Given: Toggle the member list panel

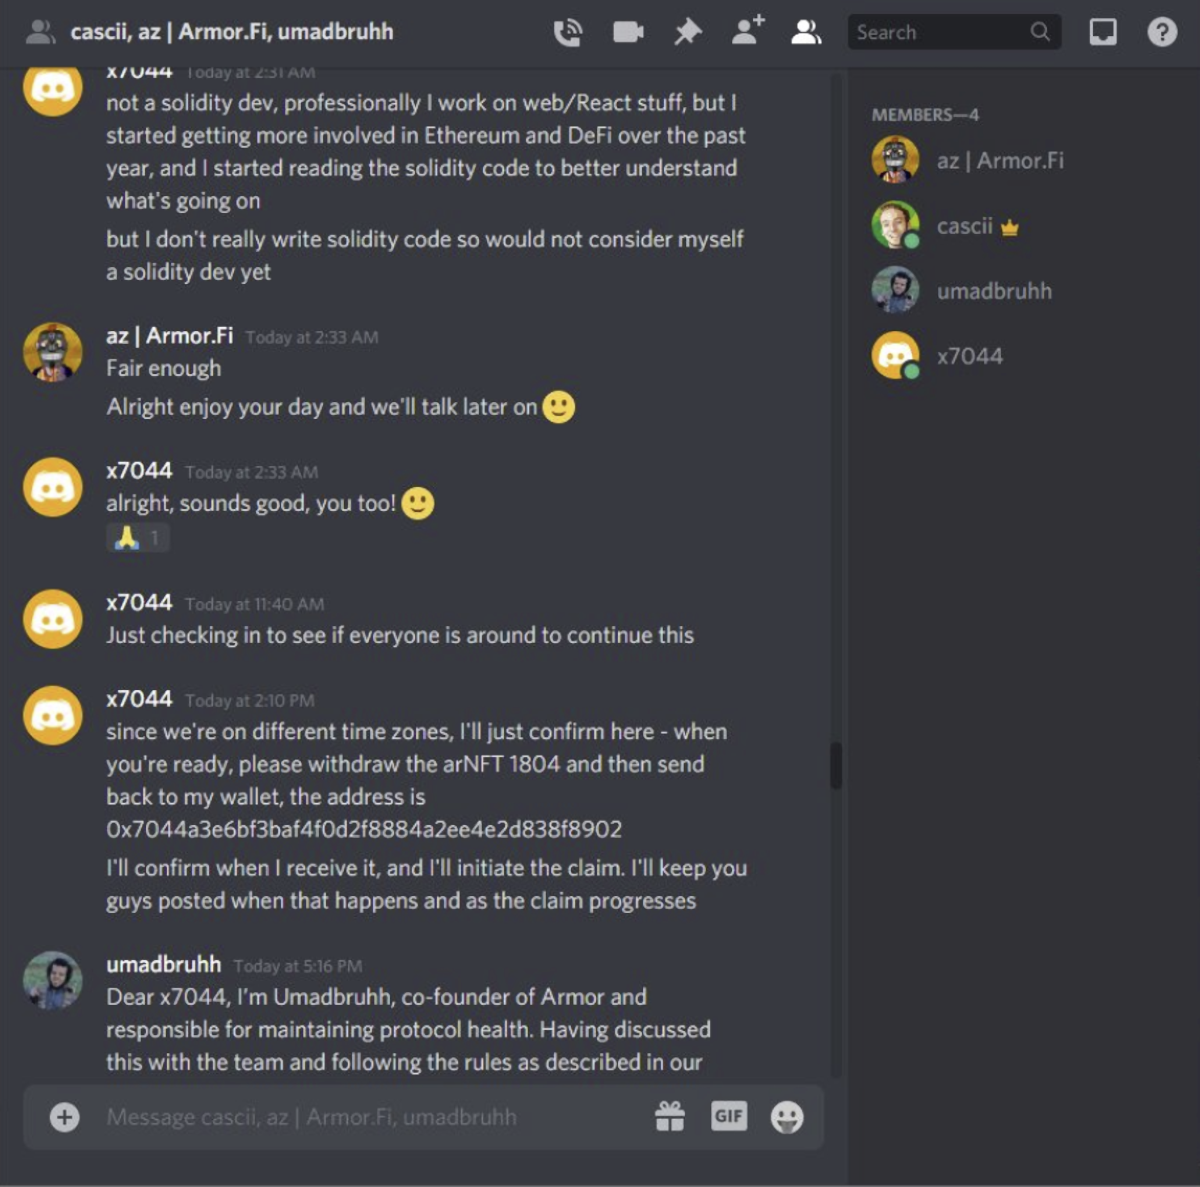Looking at the screenshot, I should (806, 32).
